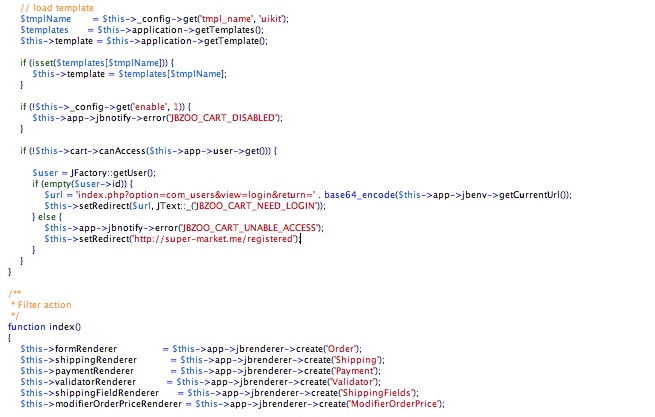Click $this->shippingFieldRenderer property
Screen dimensions: 655x417
tap(89, 393)
